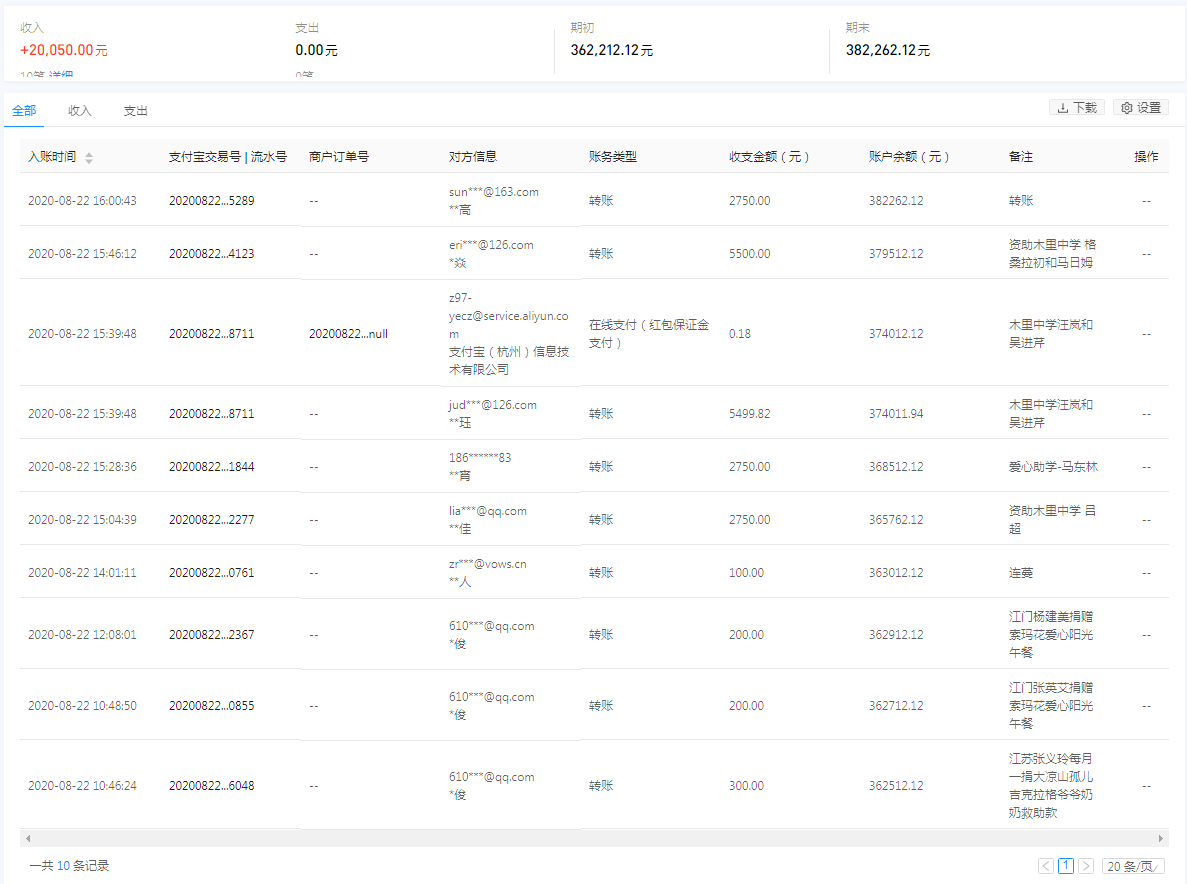The image size is (1187, 884).
Task: Go to next page arrow
Action: tap(1086, 866)
